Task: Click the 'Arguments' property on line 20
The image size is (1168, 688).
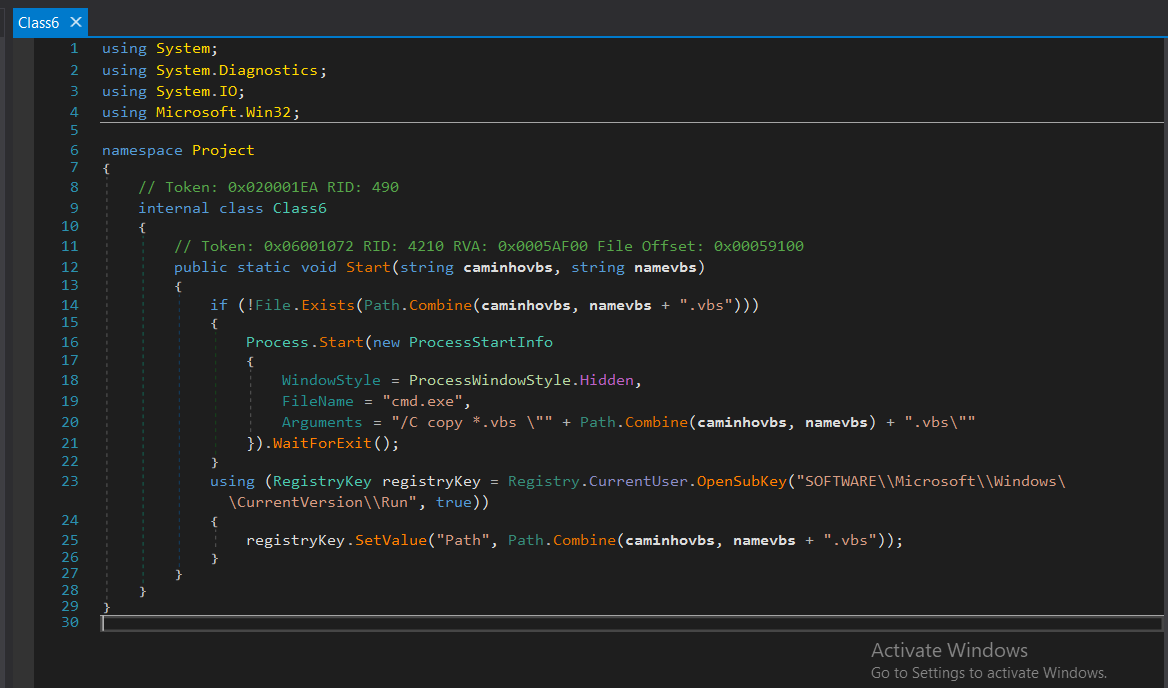Action: (x=322, y=421)
